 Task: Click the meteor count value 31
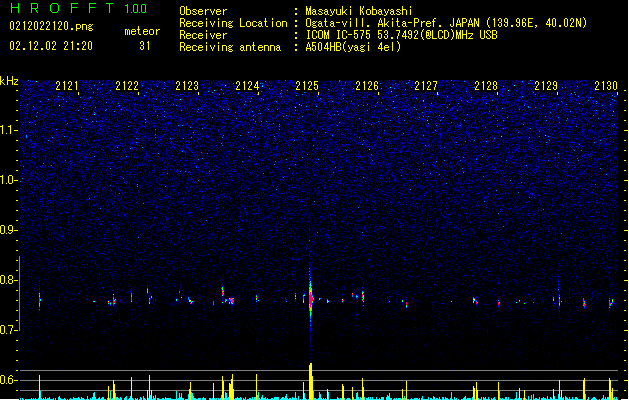point(145,46)
